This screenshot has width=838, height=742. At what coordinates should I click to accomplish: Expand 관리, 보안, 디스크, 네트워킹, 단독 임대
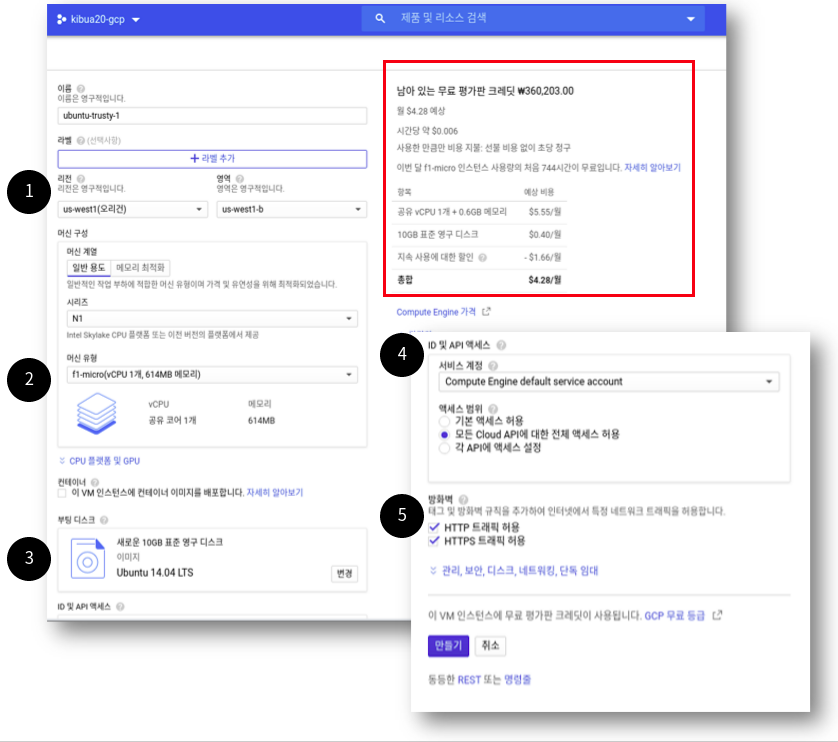(514, 571)
